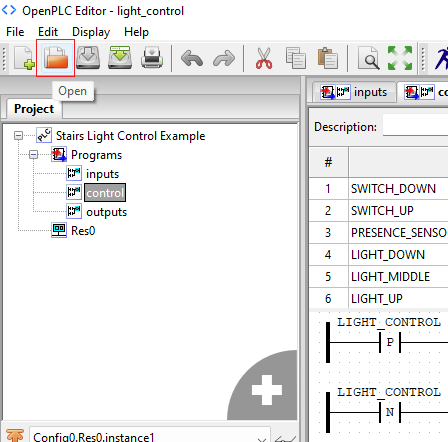Redo action with the right arrow
Screen dimensions: 448x442
(224, 58)
